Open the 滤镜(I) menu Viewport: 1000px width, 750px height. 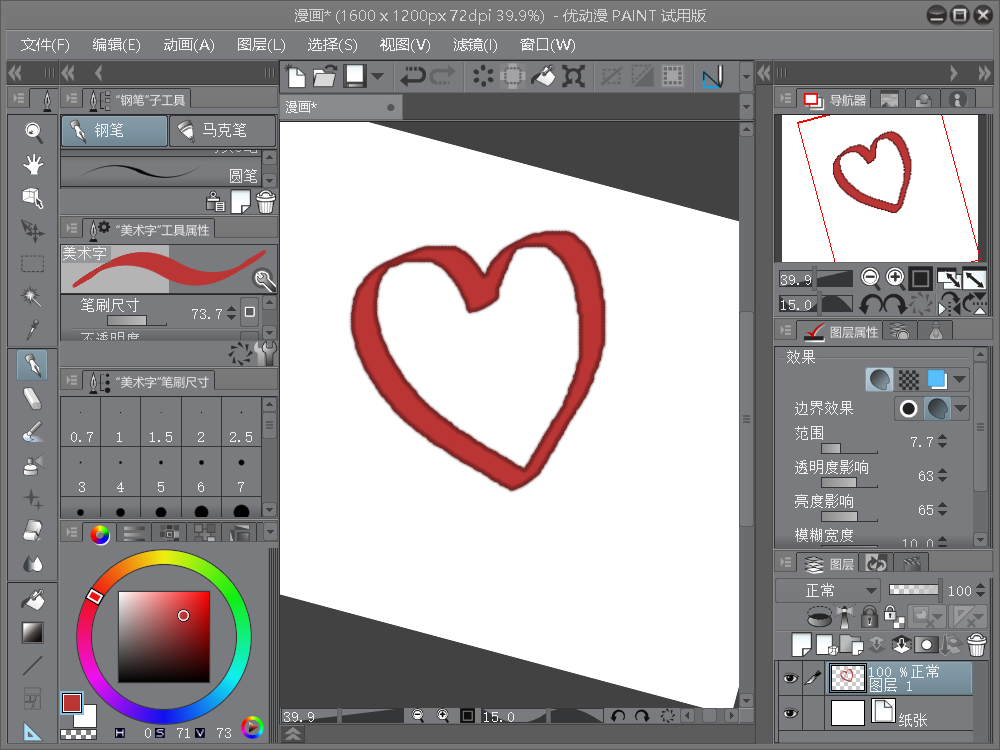475,45
